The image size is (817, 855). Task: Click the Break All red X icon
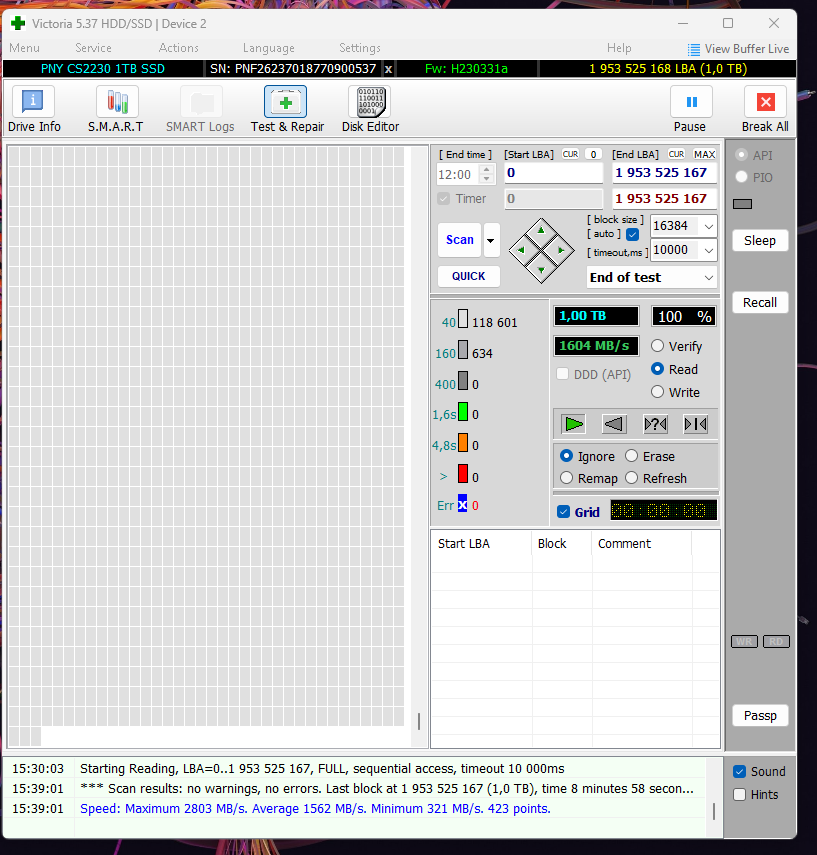pos(765,101)
